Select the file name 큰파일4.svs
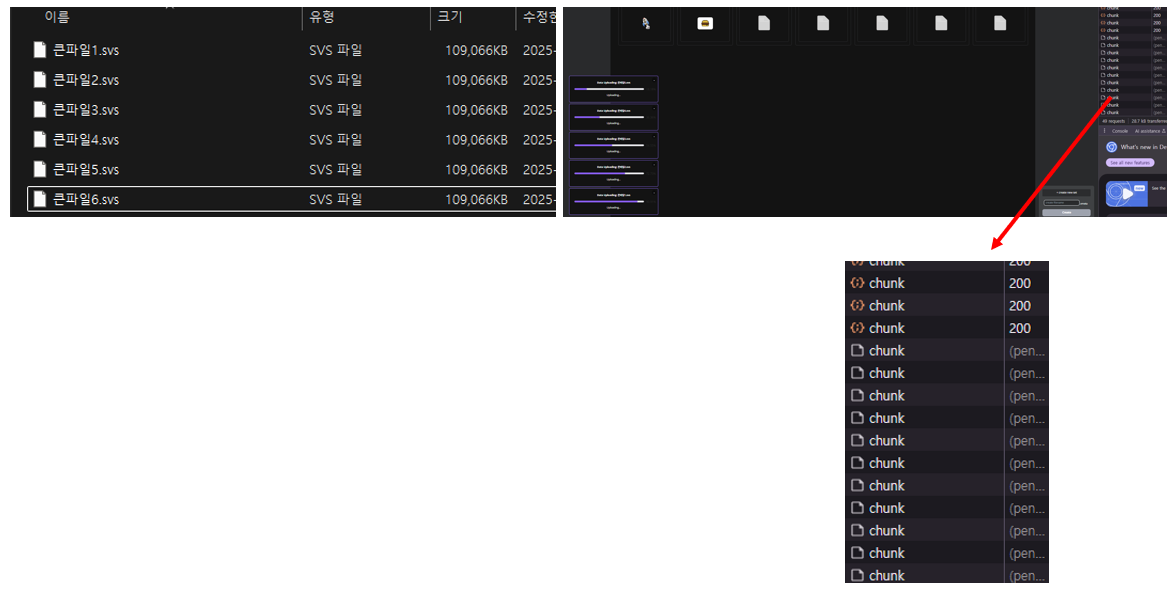This screenshot has height=589, width=1174. point(86,140)
